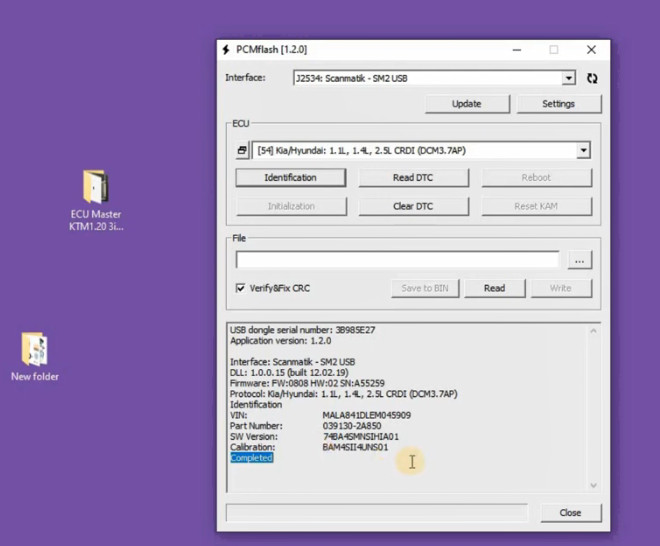Click the Read DTC button
Viewport: 660px width, 546px height.
tap(413, 178)
